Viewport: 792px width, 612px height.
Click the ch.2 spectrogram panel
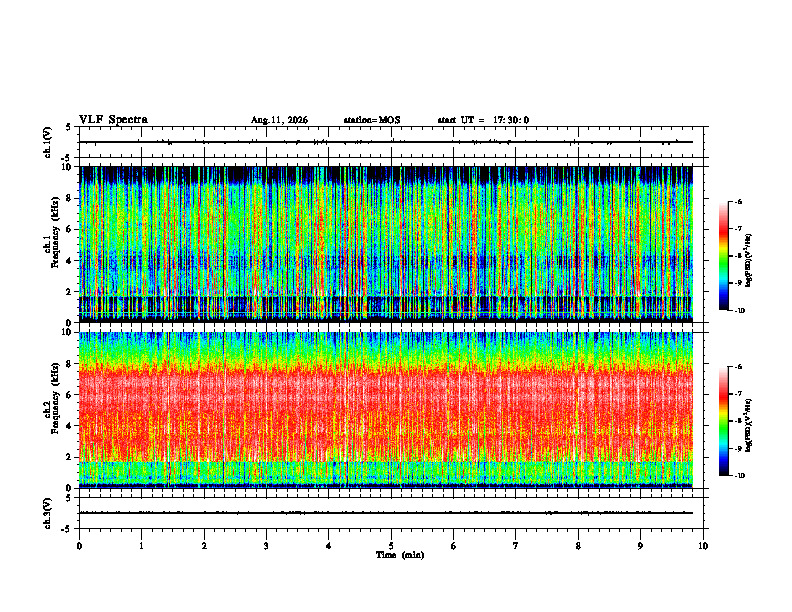coord(386,410)
